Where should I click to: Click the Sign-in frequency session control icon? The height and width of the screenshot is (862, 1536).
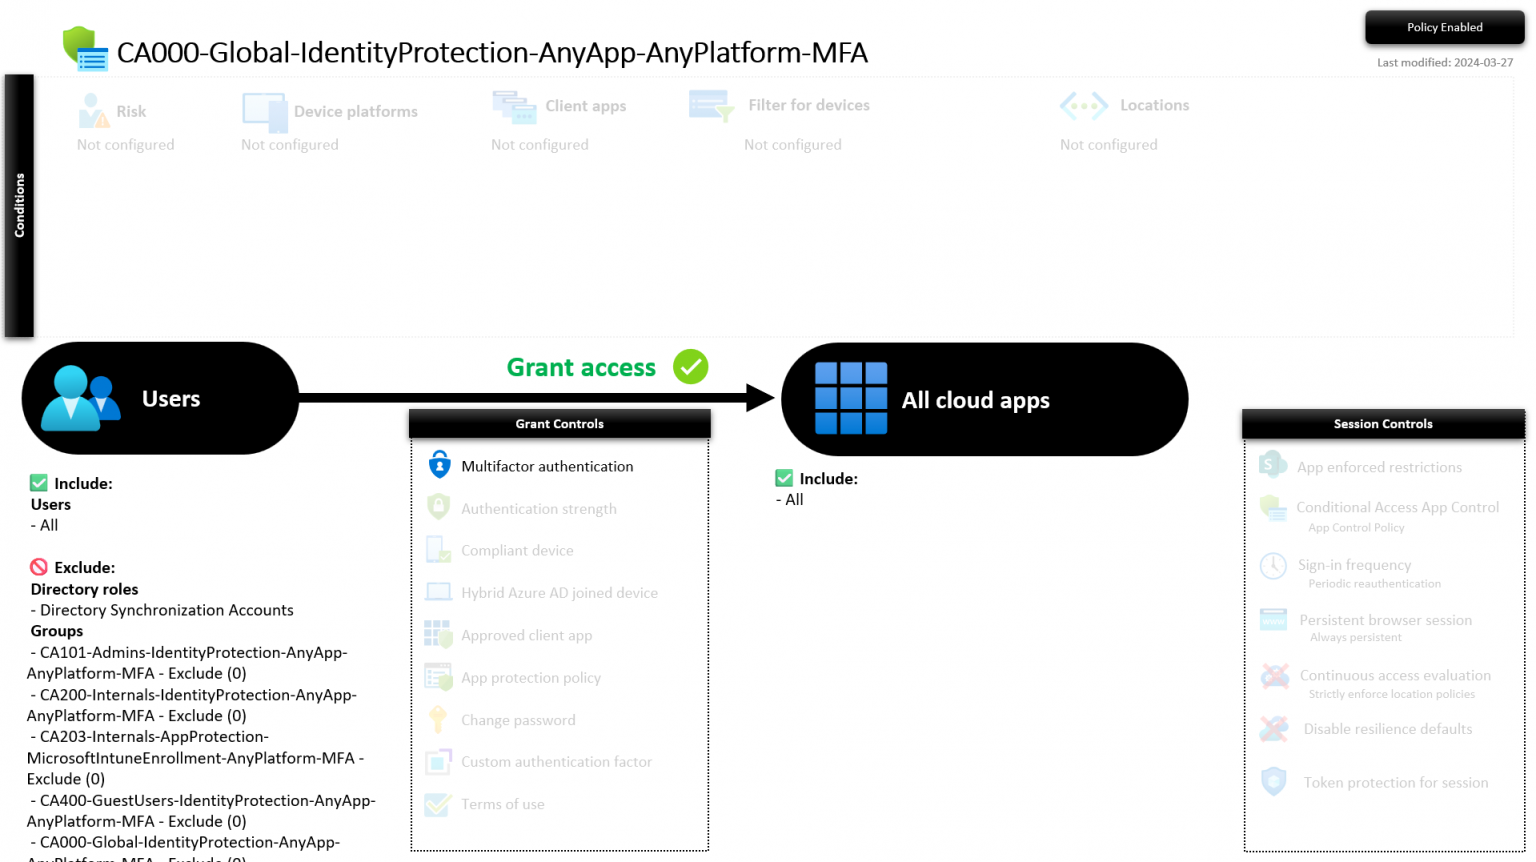pyautogui.click(x=1272, y=567)
